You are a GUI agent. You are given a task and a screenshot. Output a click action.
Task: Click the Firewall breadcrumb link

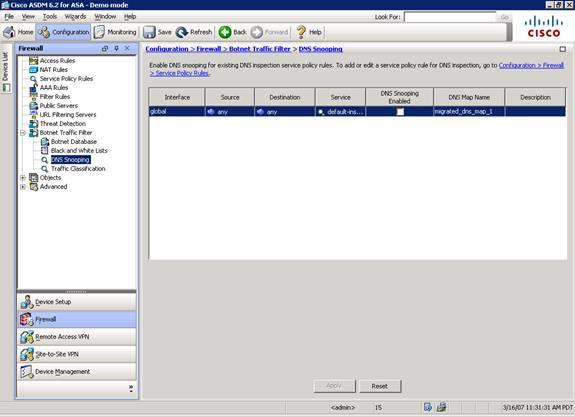pyautogui.click(x=209, y=49)
